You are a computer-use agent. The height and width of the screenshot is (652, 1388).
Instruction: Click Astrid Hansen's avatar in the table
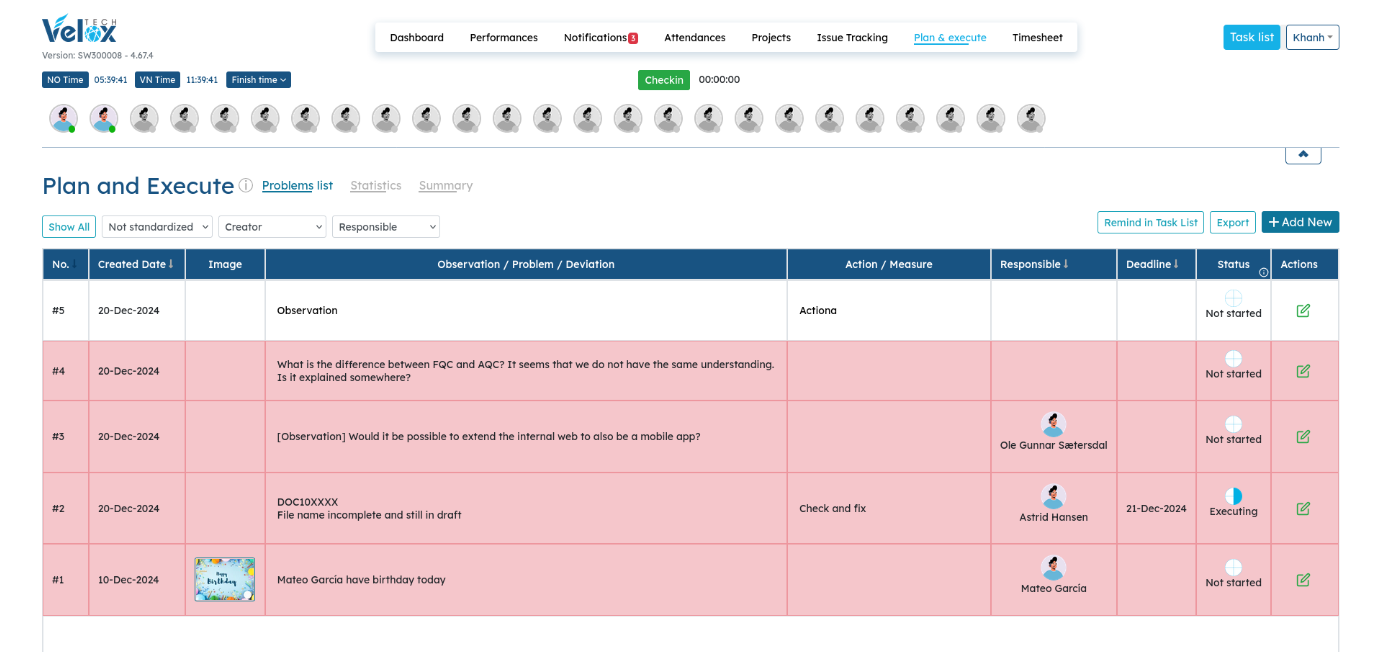click(x=1053, y=497)
